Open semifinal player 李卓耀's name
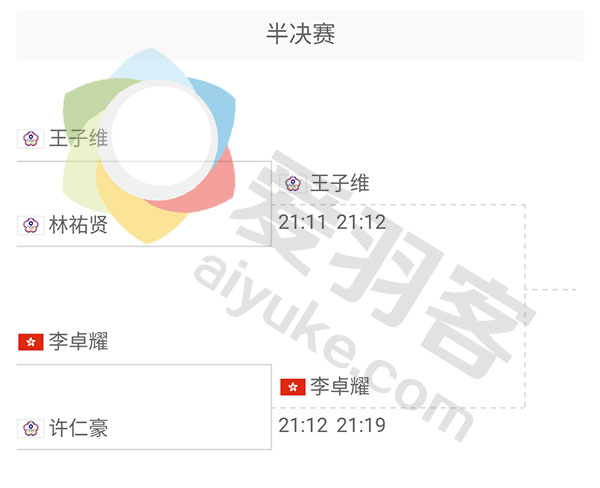 pos(78,342)
